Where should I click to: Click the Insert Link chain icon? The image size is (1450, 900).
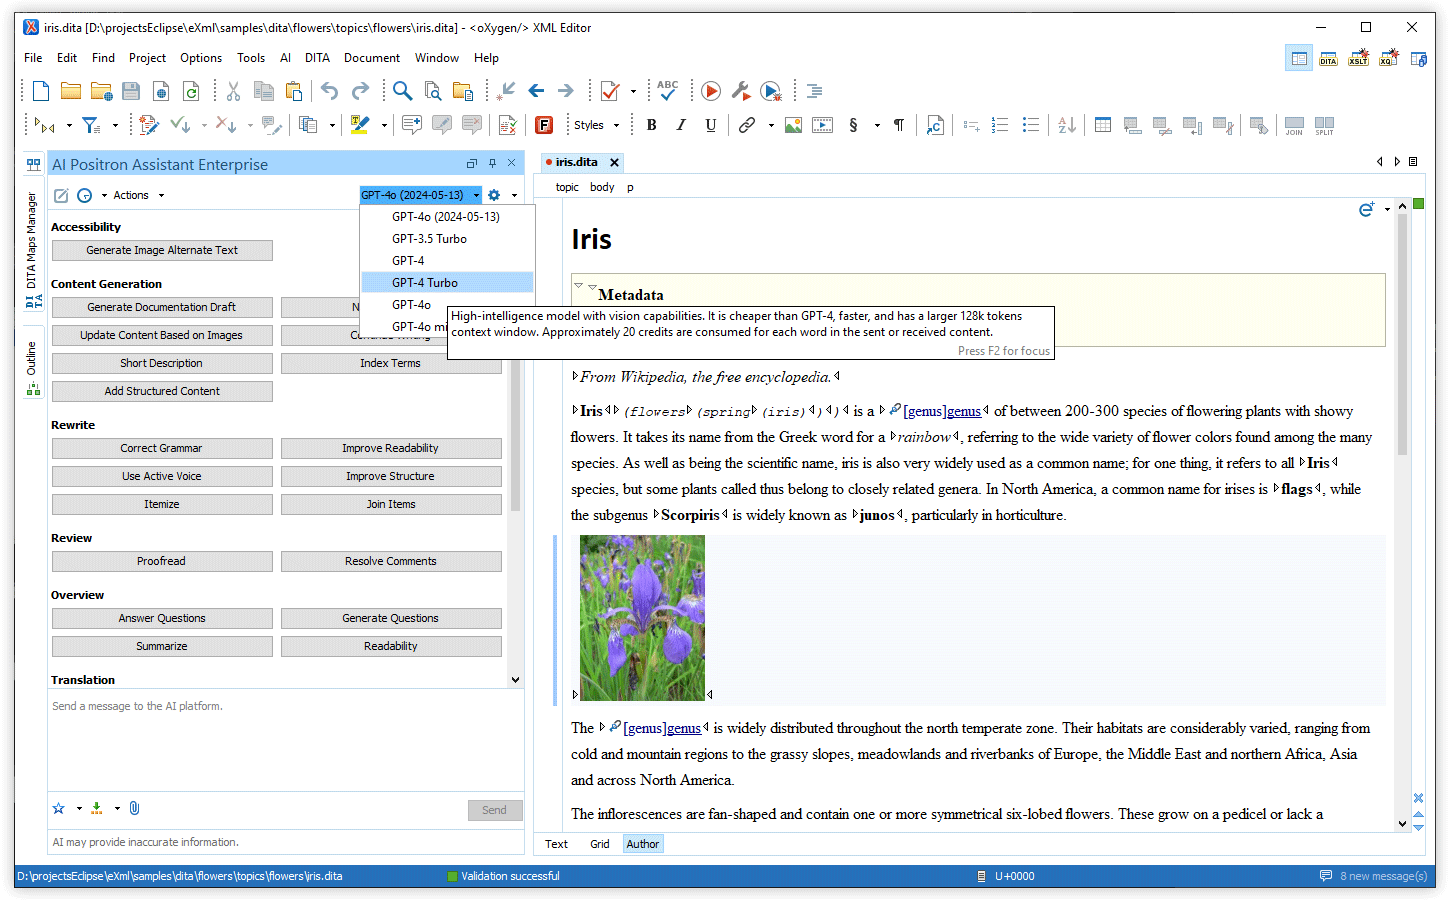click(x=747, y=125)
